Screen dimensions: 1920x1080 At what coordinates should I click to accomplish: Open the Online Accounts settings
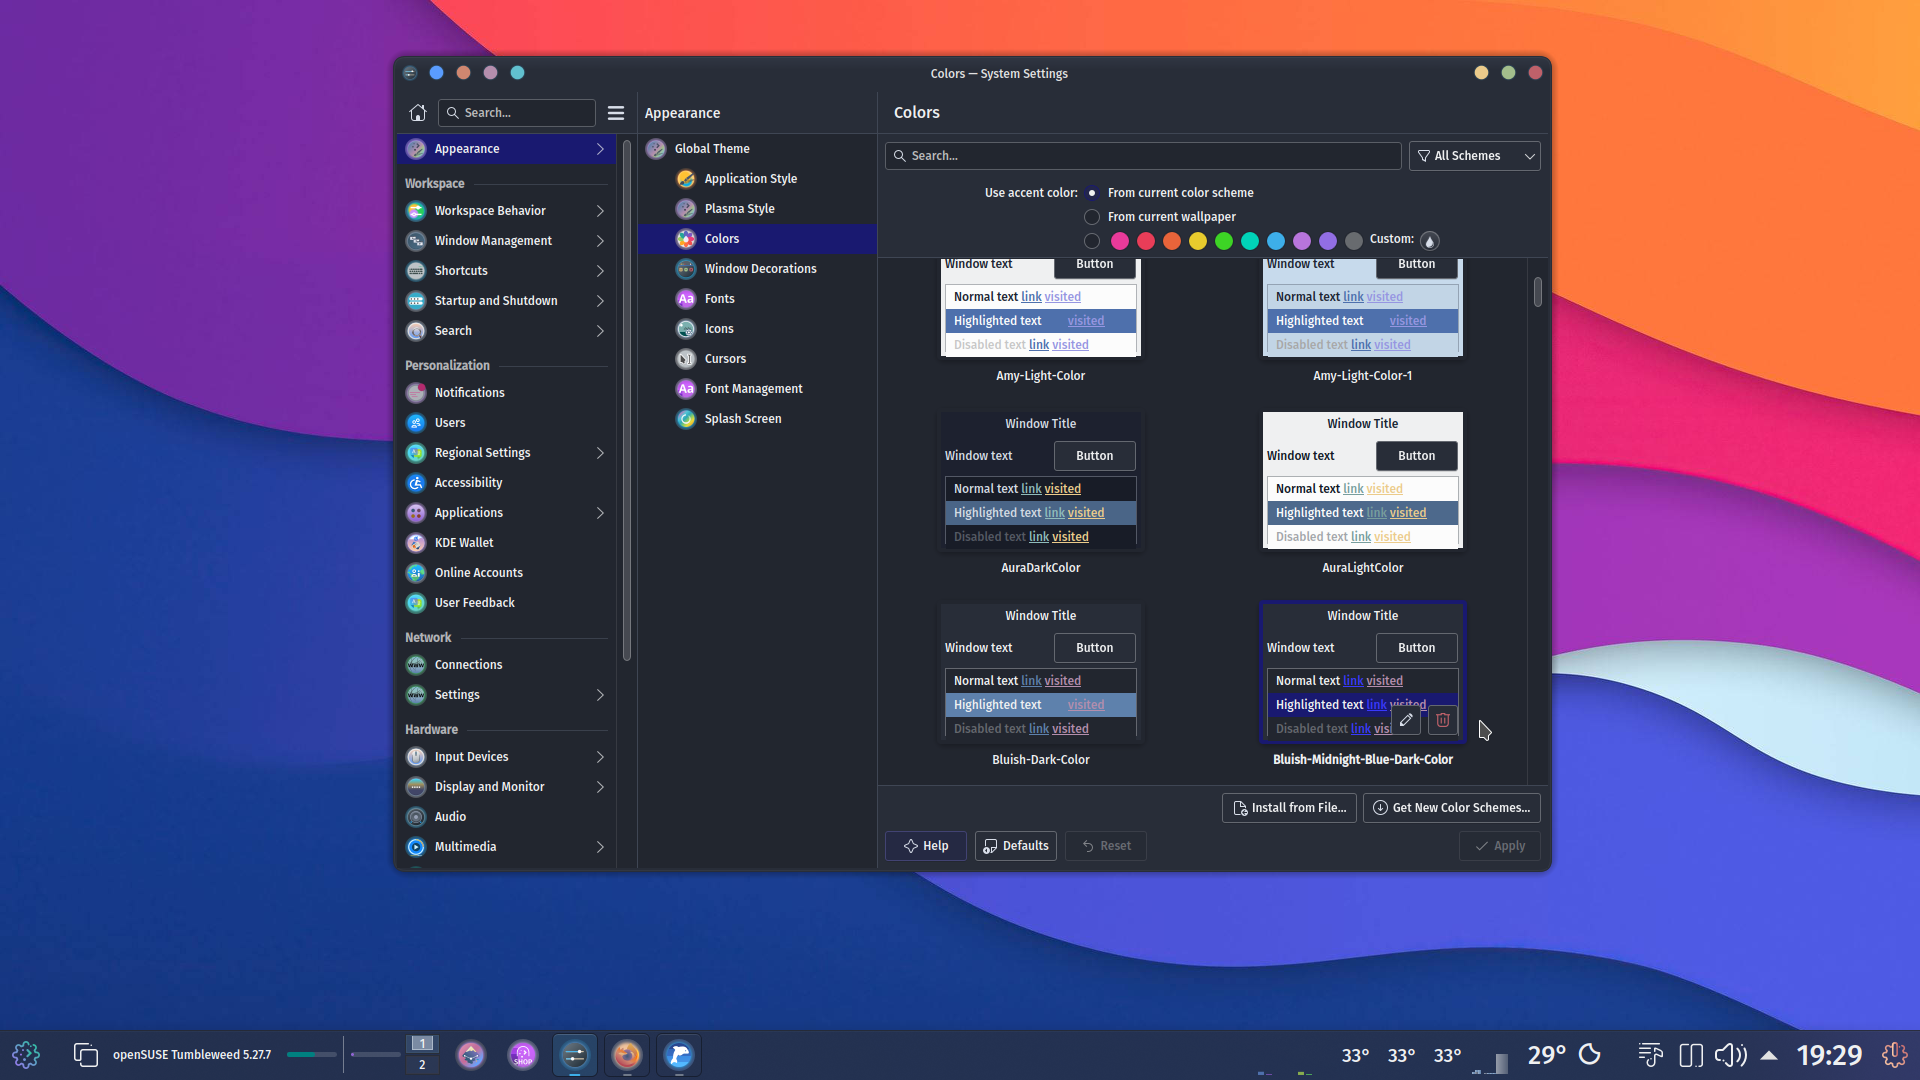click(507, 573)
